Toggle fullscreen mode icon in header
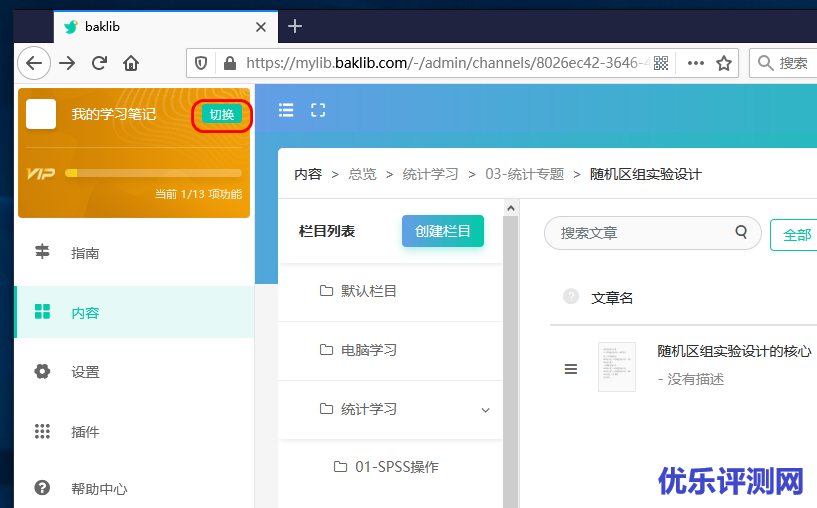The image size is (817, 508). click(318, 110)
